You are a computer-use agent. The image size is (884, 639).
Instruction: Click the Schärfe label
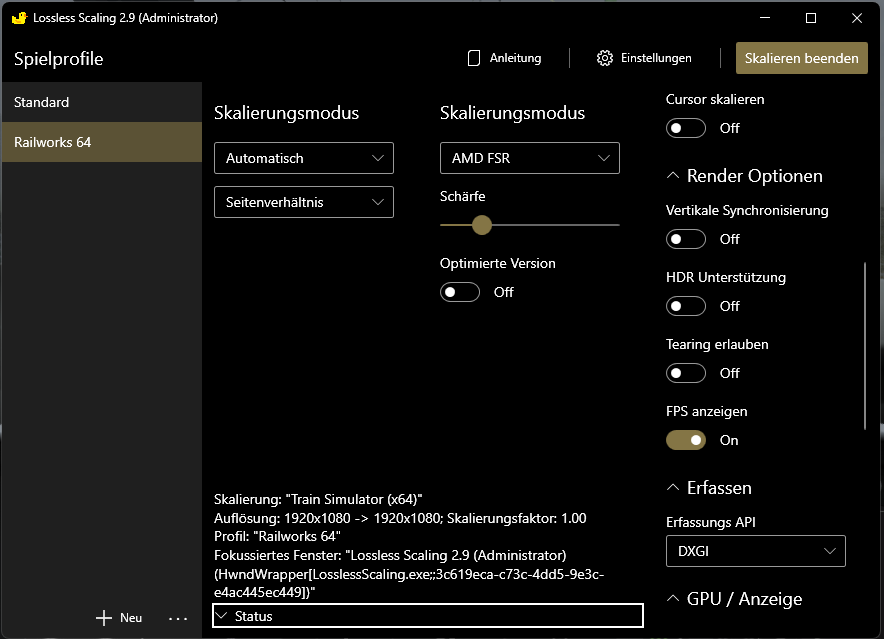pos(462,196)
